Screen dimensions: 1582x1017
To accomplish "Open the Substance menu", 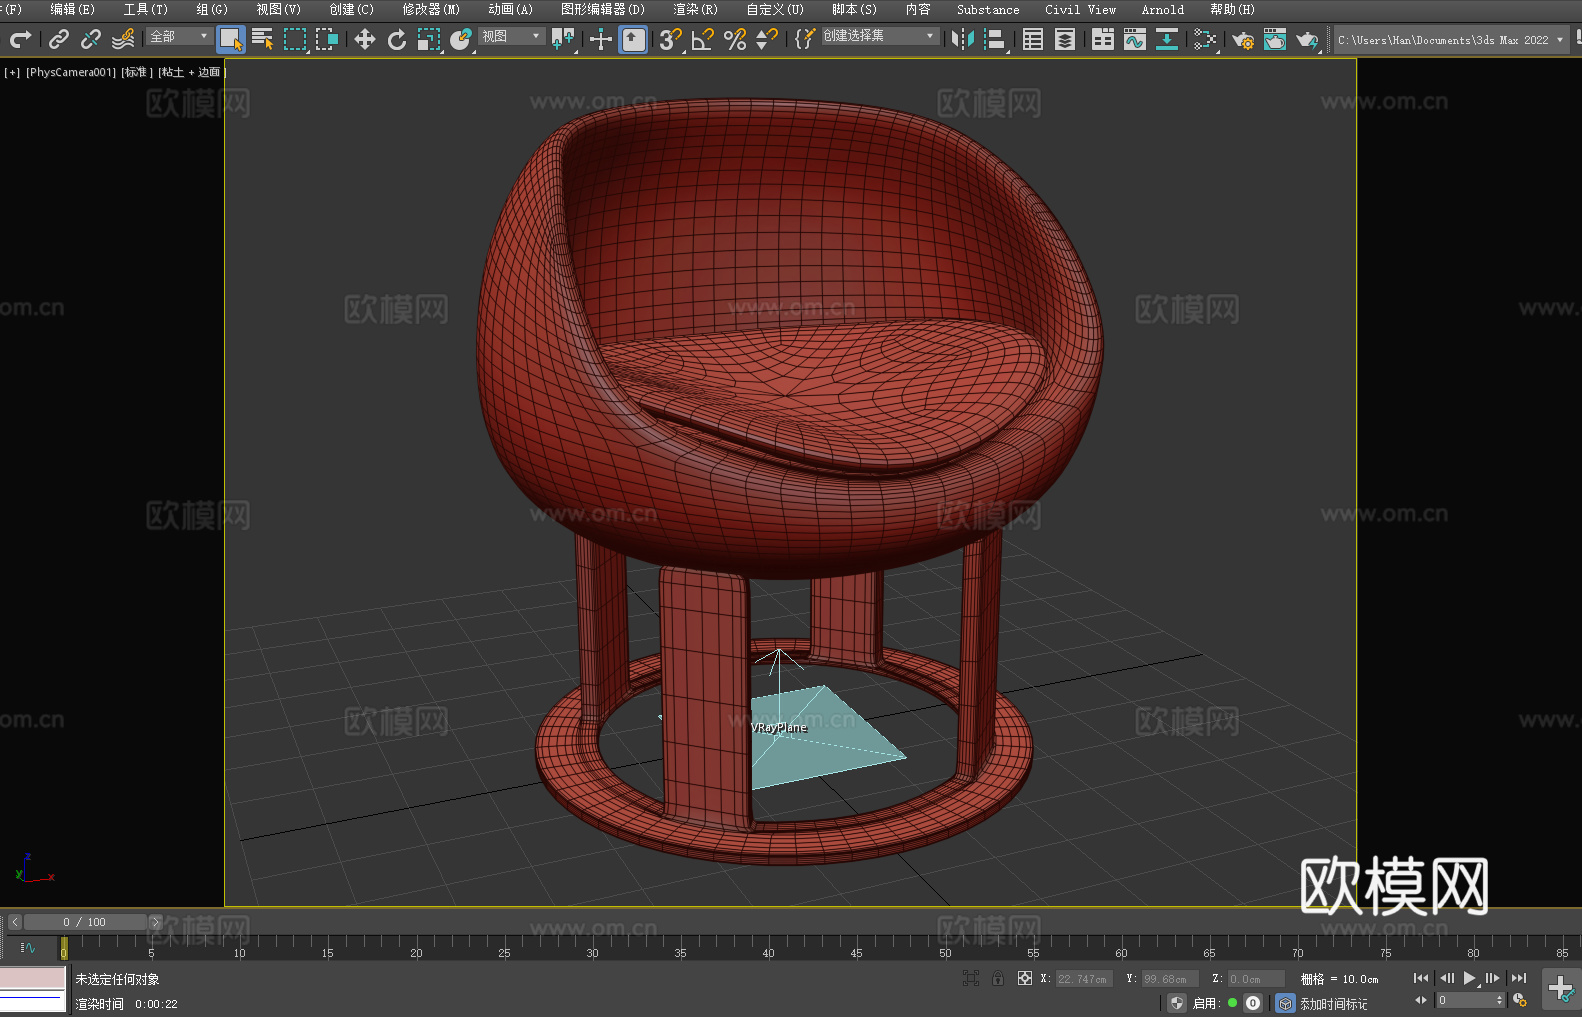I will coord(988,9).
